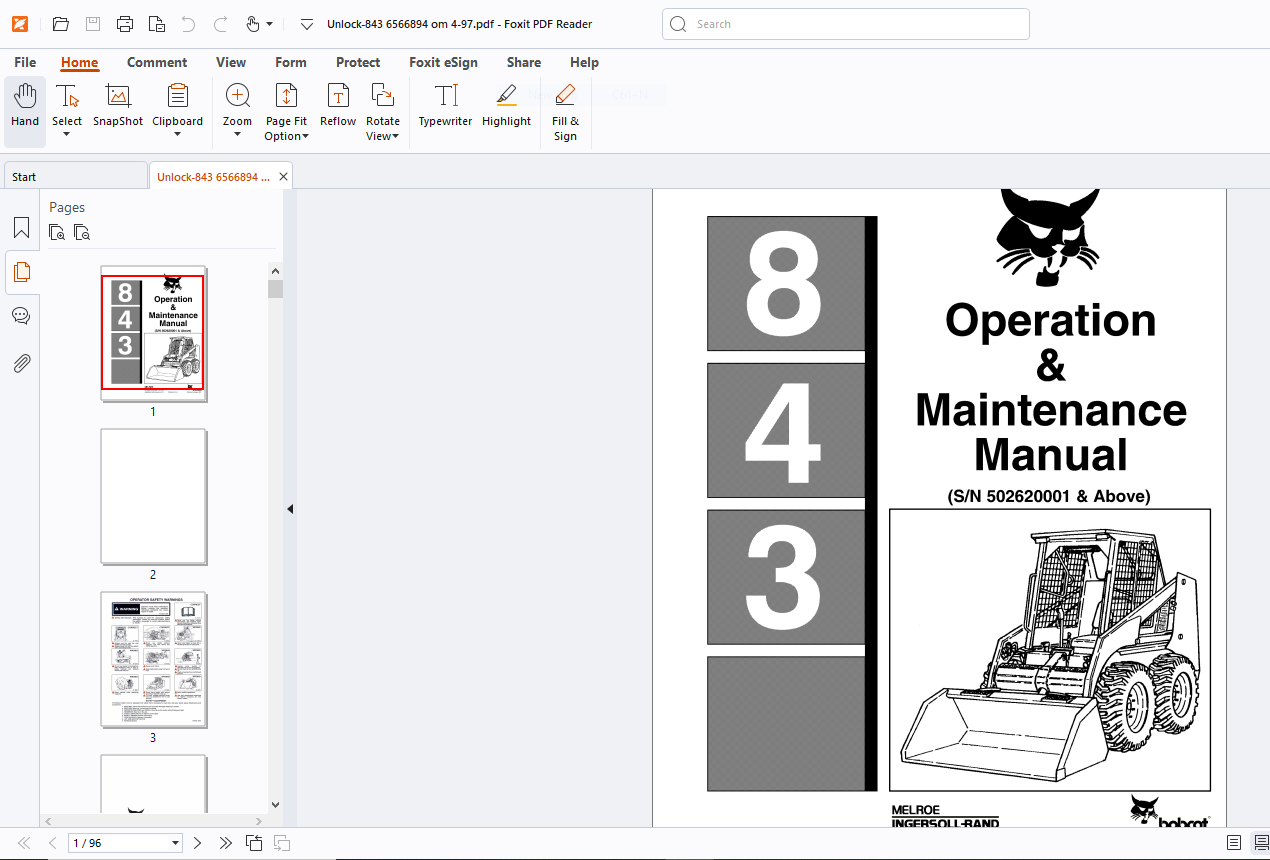Expand the Zoom dropdown arrow

coord(237,135)
